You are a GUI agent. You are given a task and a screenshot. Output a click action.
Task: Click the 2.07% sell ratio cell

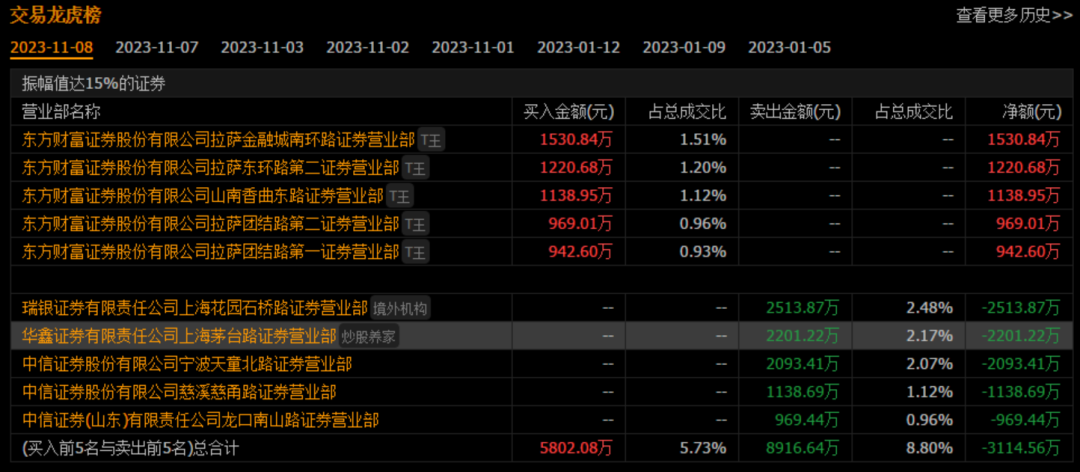pos(930,363)
